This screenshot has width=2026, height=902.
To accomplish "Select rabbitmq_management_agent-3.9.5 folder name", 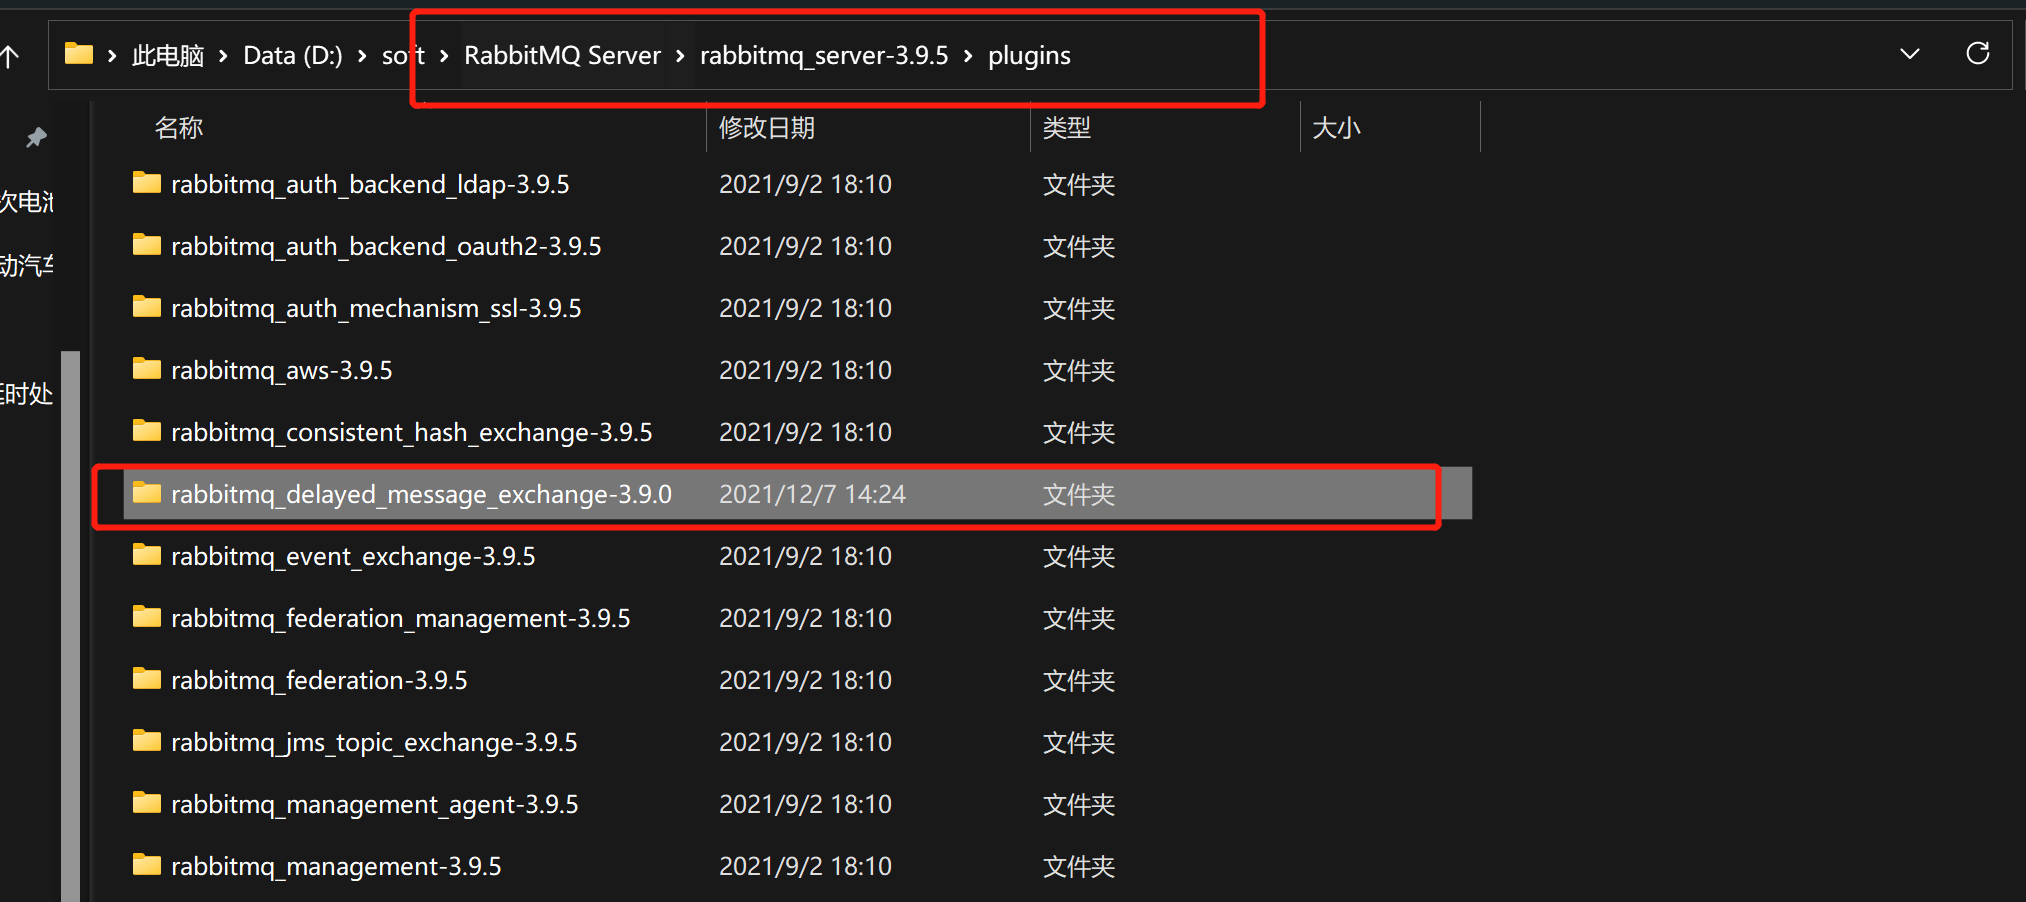I will point(375,805).
